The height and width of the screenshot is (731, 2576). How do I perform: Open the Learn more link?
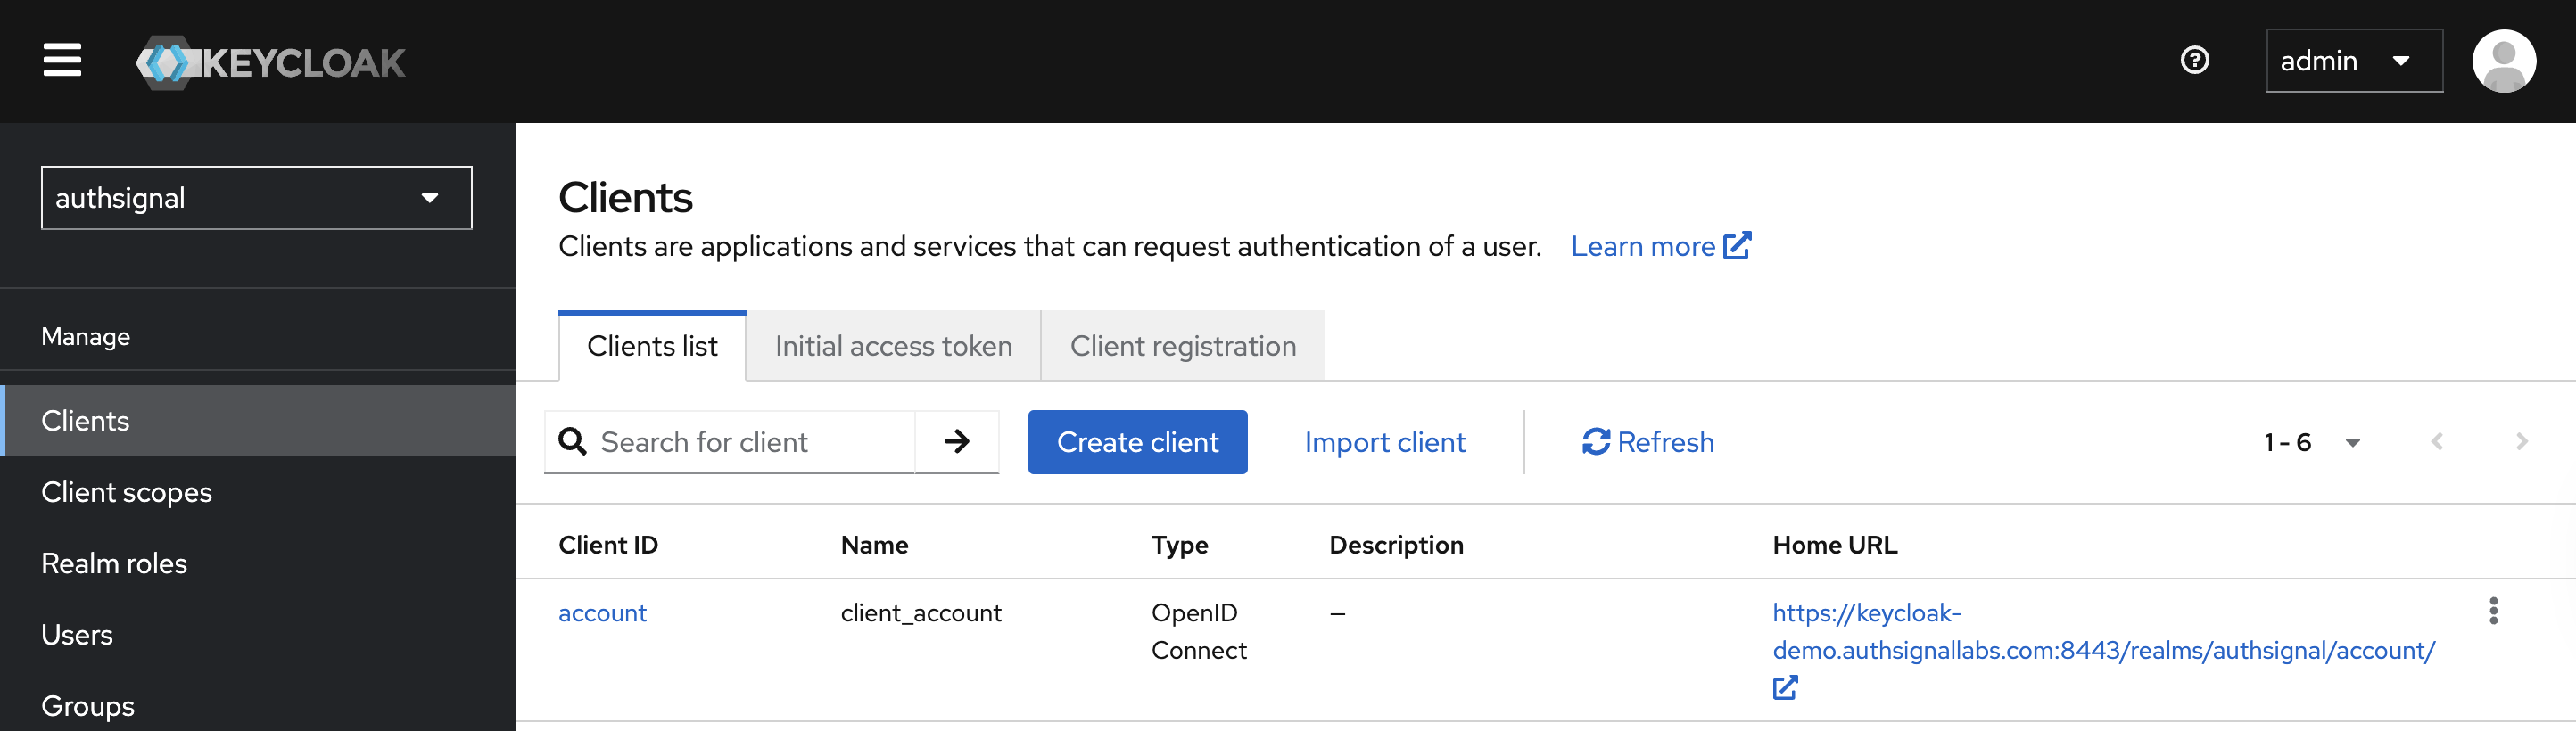(1660, 246)
